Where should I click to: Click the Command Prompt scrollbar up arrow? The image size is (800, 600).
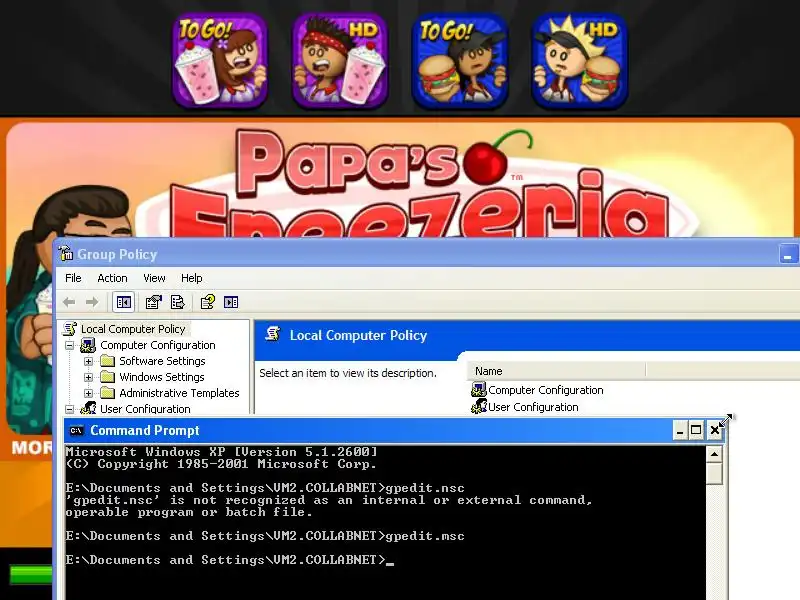pyautogui.click(x=714, y=454)
